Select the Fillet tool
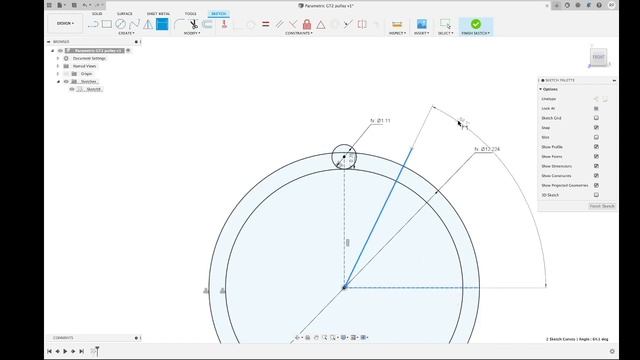640x360 pixels. (x=179, y=24)
